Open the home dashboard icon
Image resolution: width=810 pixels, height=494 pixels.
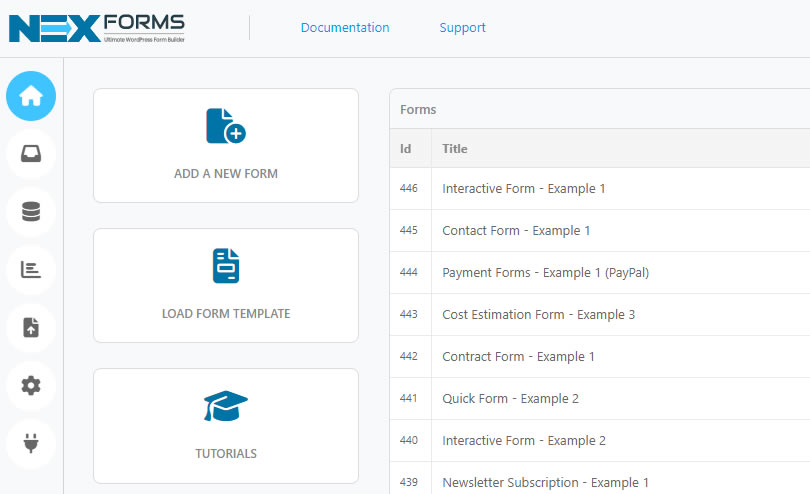[31, 96]
